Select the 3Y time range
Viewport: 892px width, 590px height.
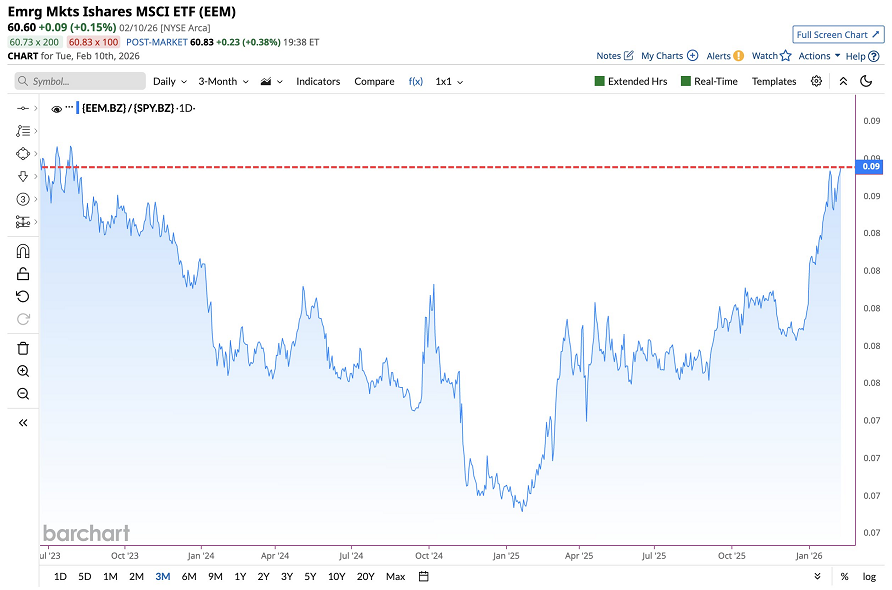[x=287, y=576]
